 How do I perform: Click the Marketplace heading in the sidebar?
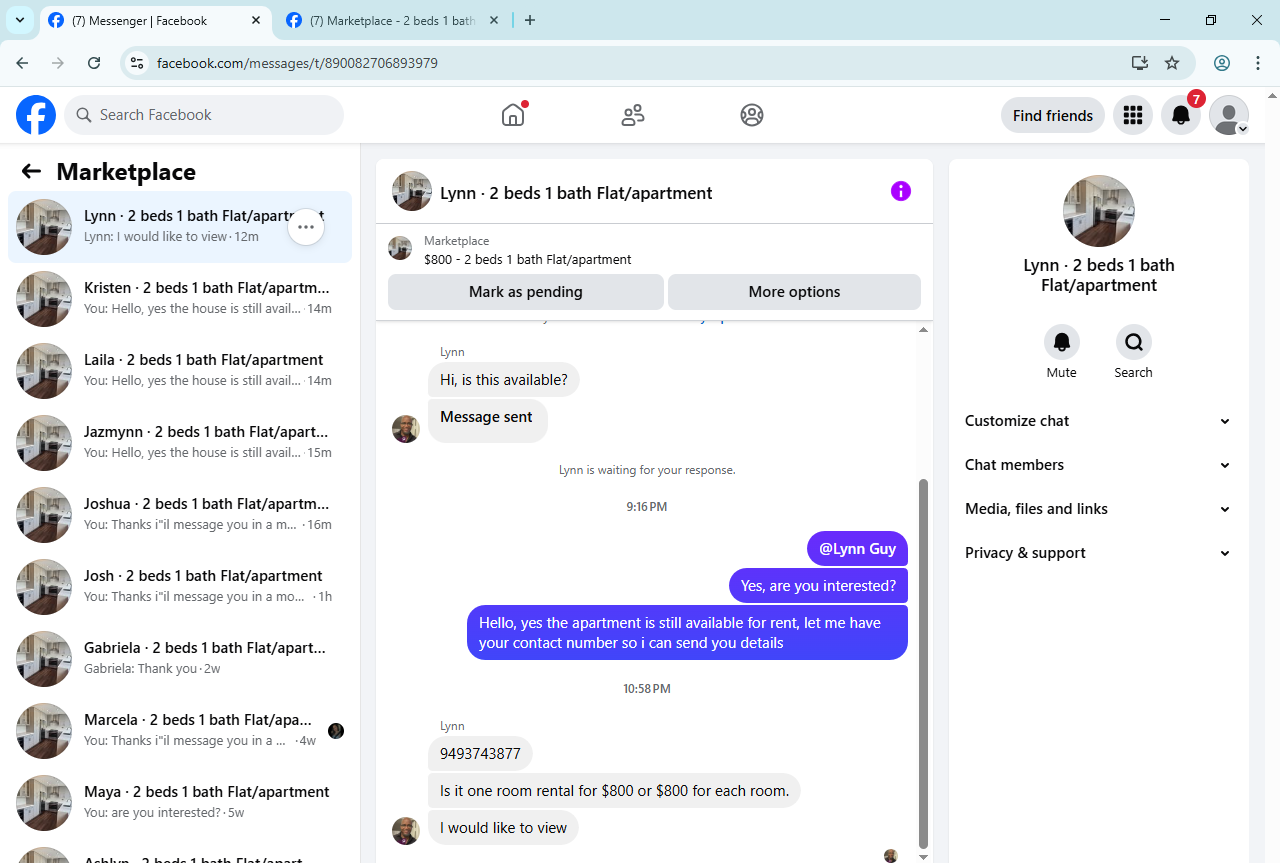126,172
